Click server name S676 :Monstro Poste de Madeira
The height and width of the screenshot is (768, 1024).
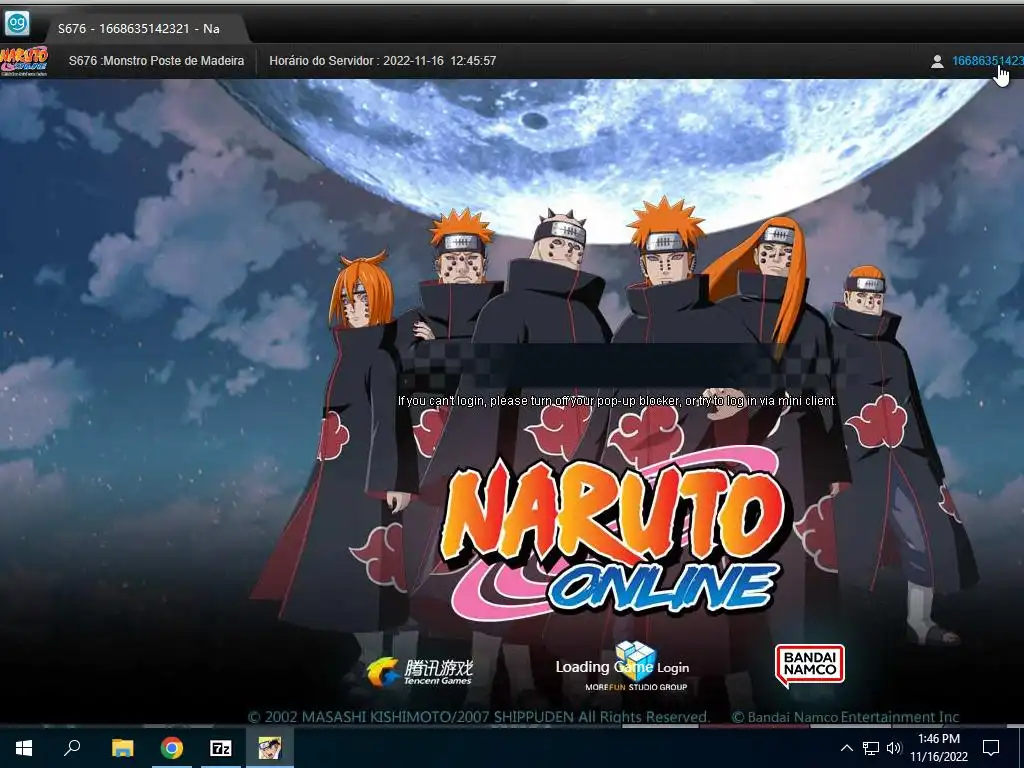click(156, 61)
